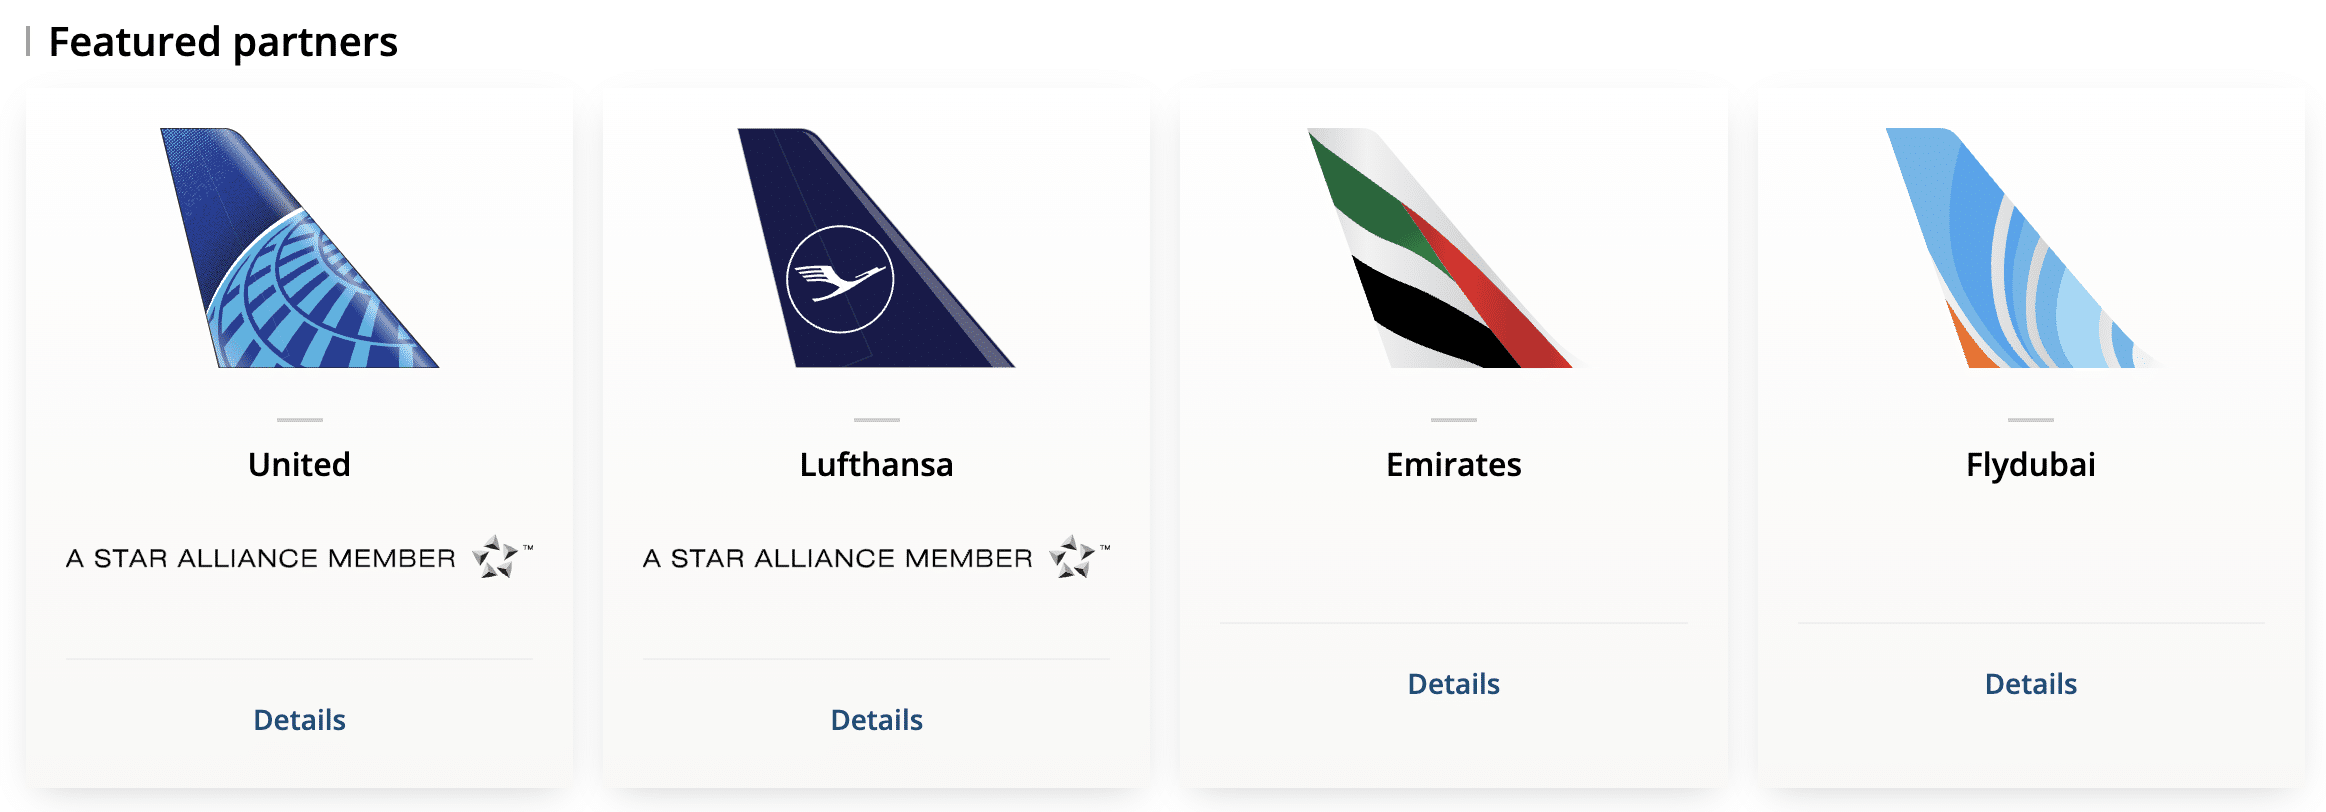Click the Star Alliance star icon on Lufthansa's card
This screenshot has height=812, width=2326.
(1073, 557)
